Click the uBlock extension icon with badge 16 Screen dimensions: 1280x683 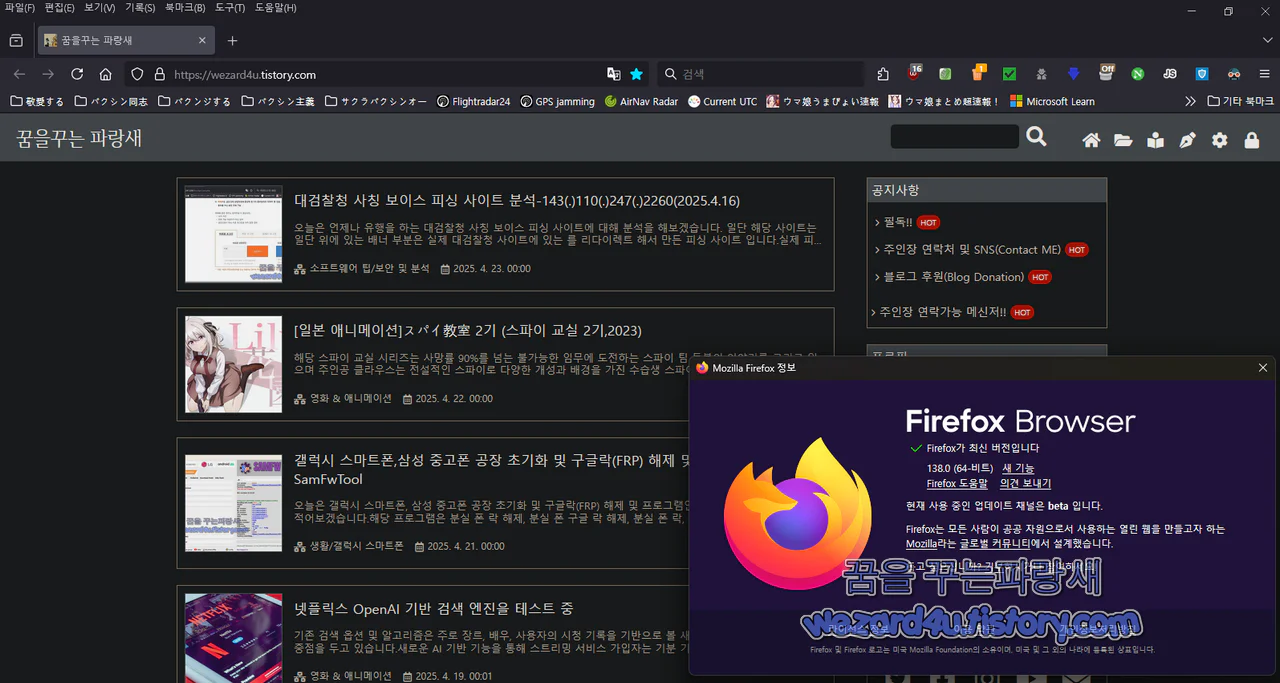[915, 73]
